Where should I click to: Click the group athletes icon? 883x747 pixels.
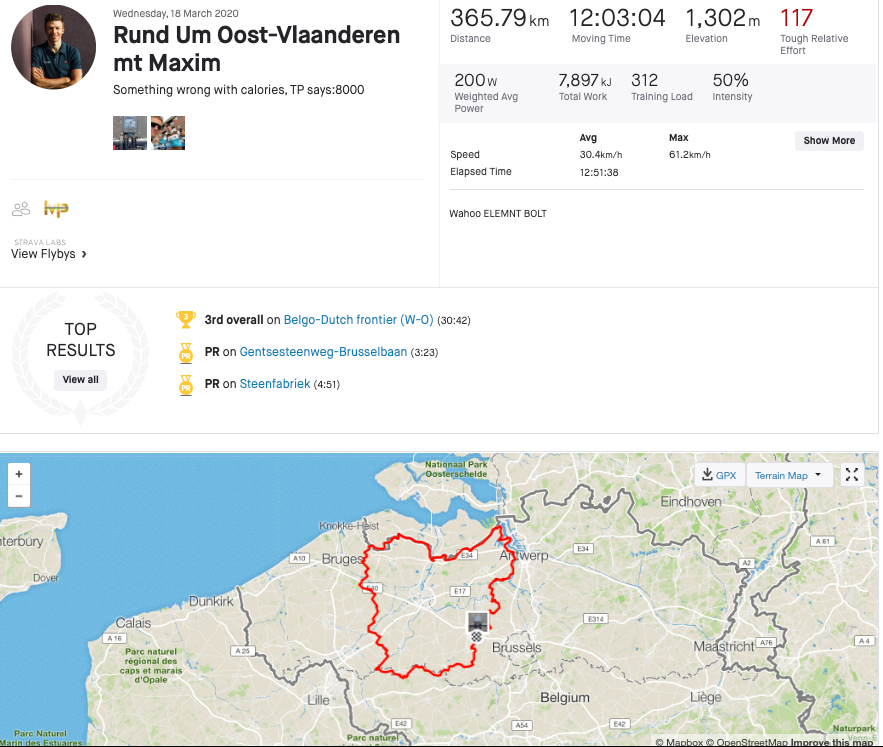pos(21,209)
